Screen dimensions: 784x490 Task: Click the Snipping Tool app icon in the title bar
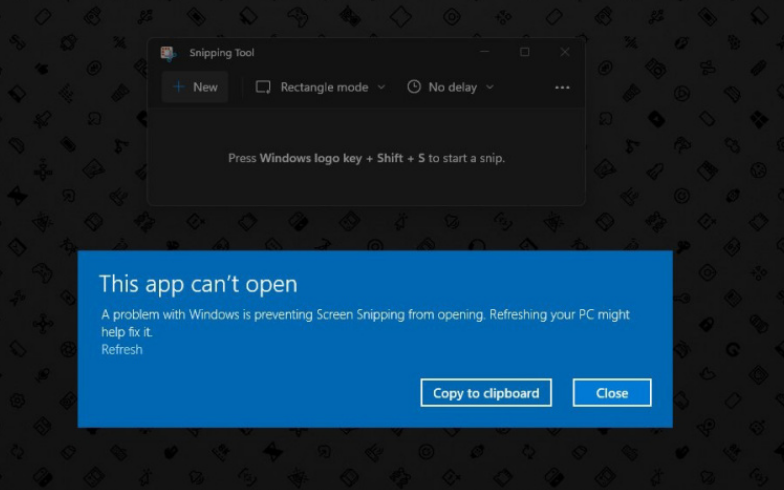click(x=168, y=53)
